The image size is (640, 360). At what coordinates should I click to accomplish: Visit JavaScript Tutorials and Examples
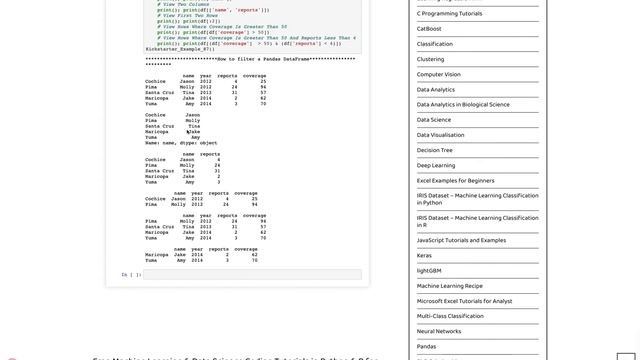click(461, 240)
